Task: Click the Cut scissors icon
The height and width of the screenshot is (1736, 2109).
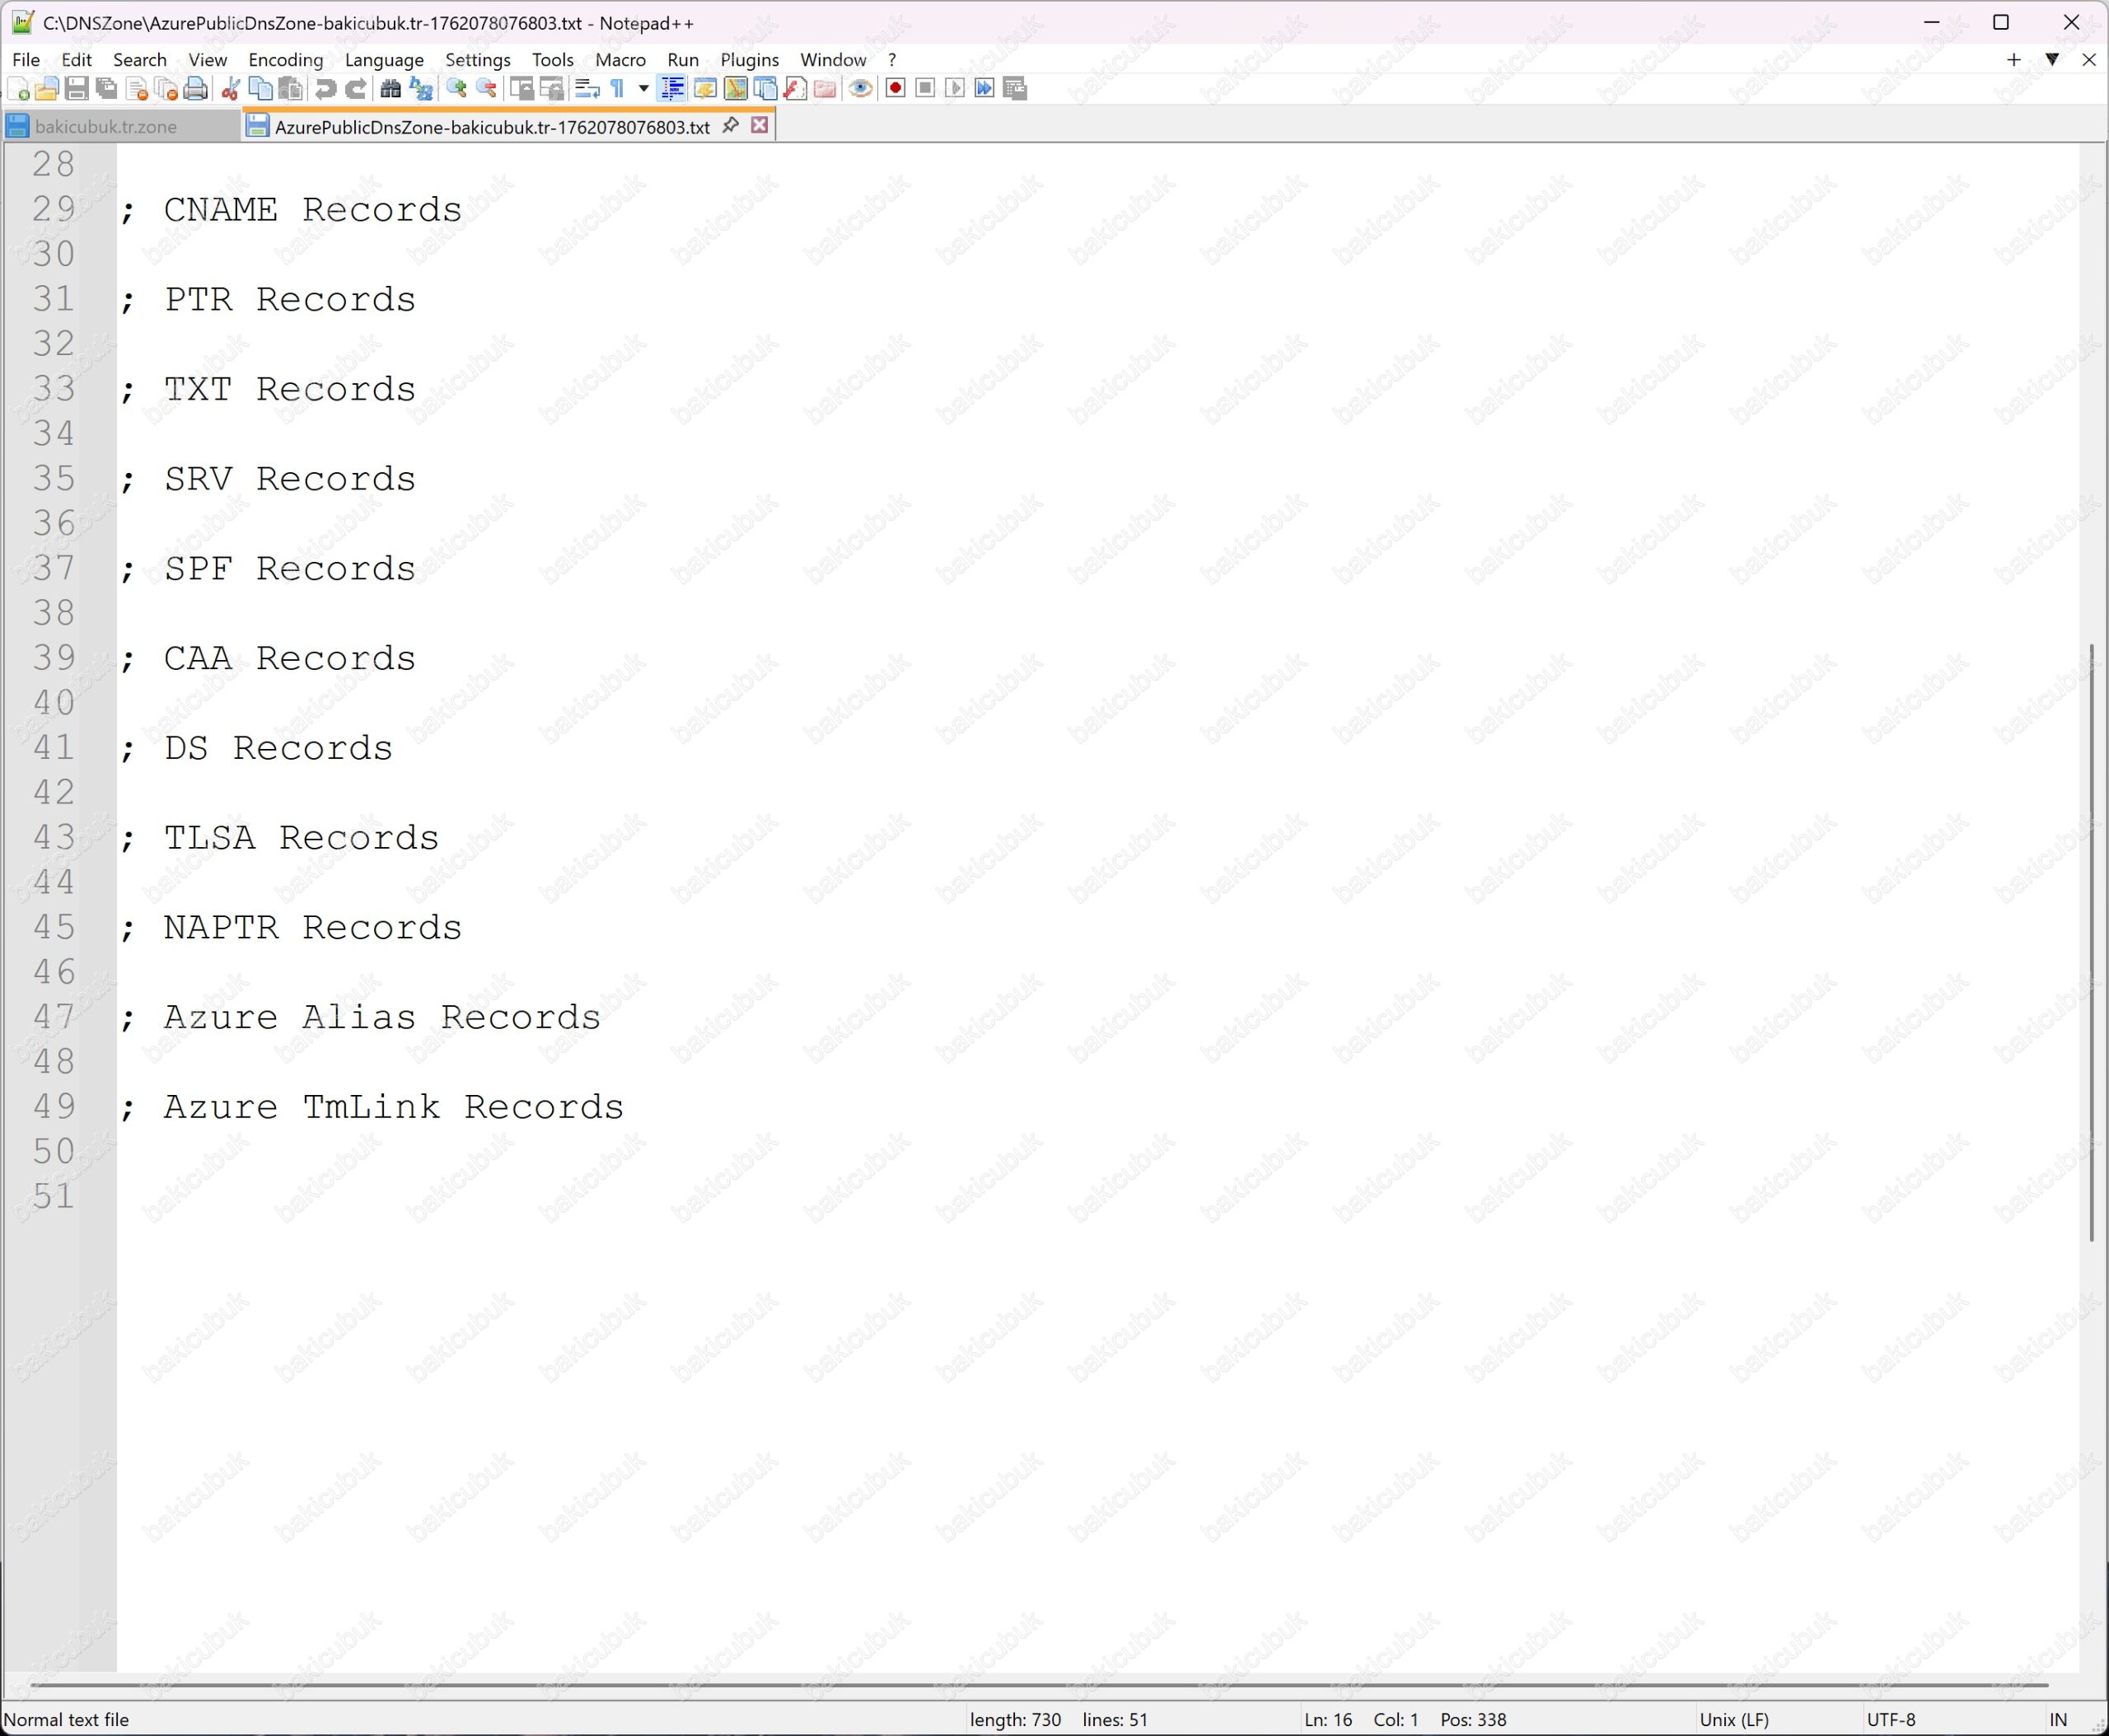Action: coord(230,89)
